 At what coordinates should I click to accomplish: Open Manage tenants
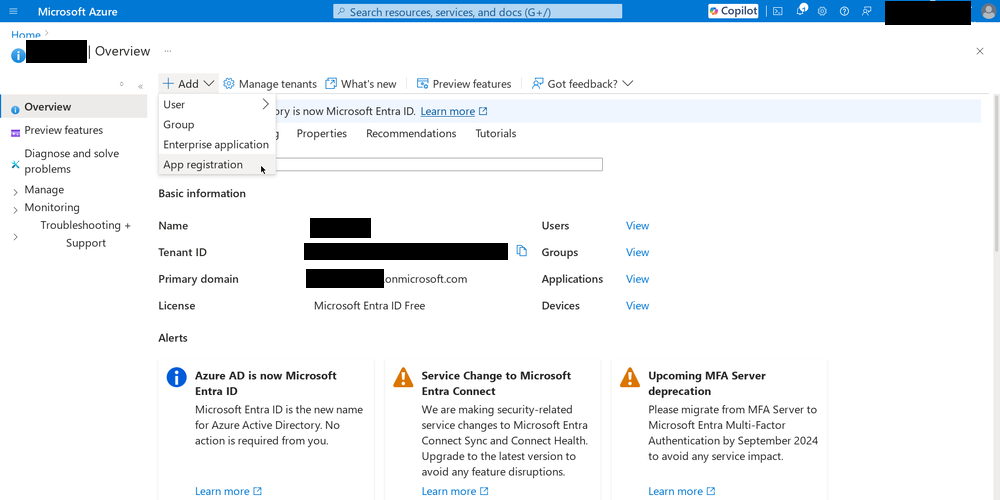269,84
